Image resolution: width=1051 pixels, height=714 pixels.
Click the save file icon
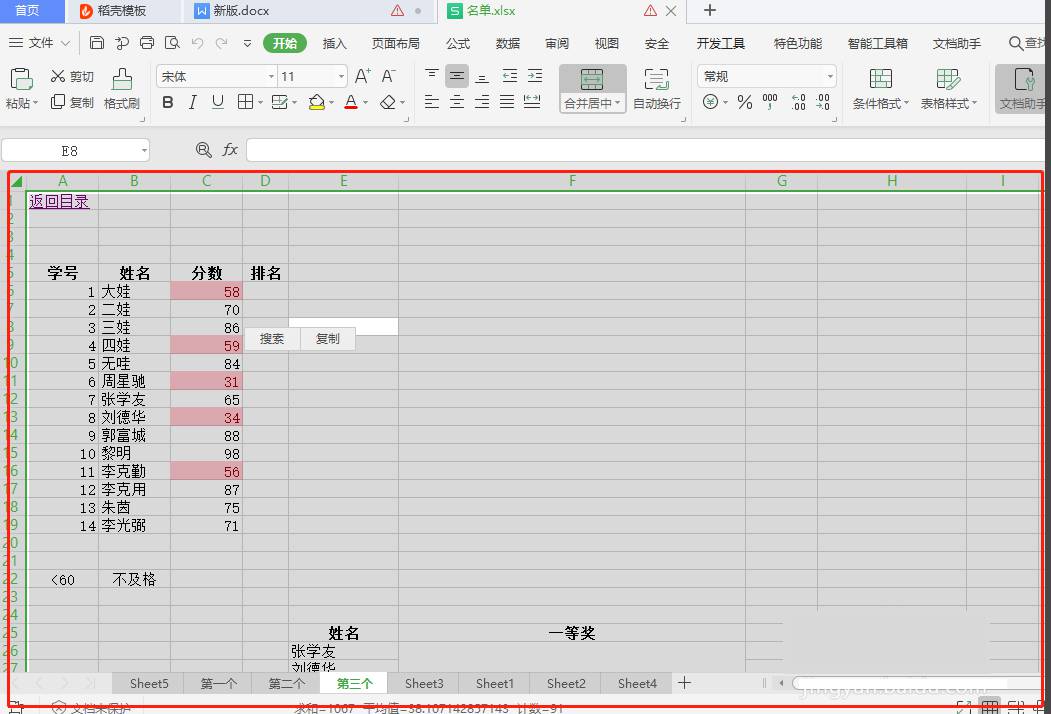pos(97,43)
